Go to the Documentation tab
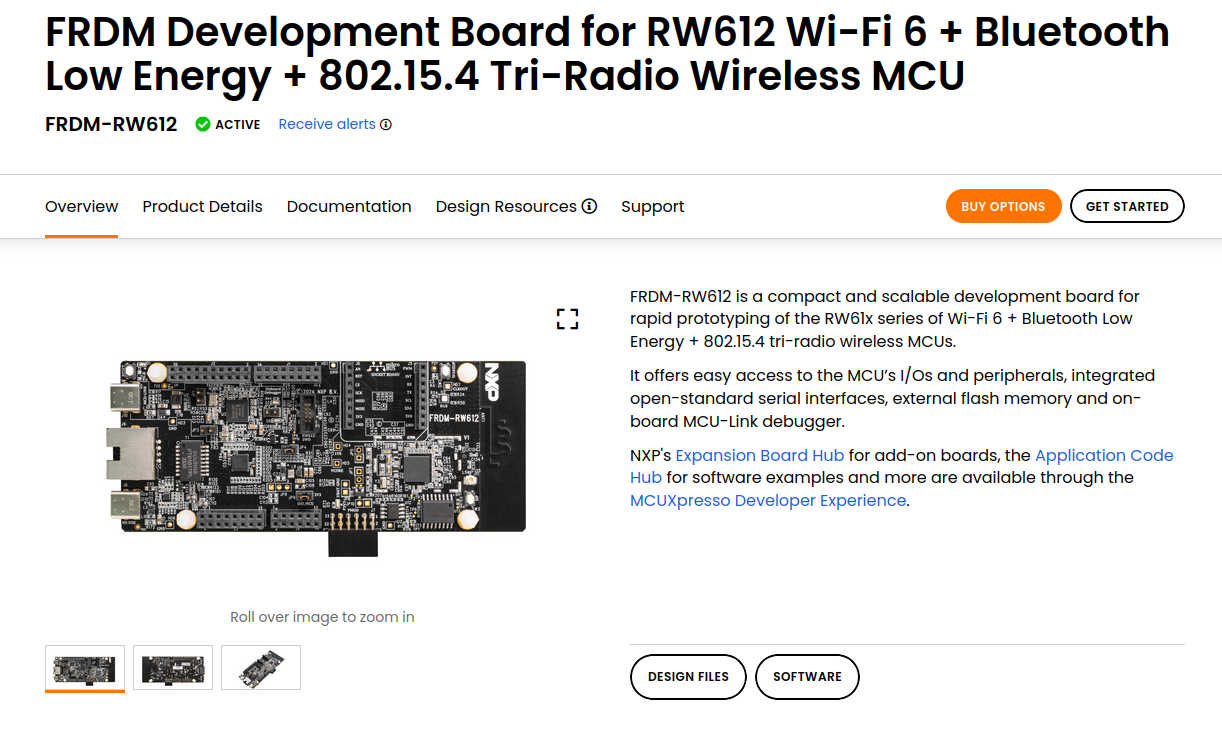The width and height of the screenshot is (1222, 732). click(x=349, y=207)
